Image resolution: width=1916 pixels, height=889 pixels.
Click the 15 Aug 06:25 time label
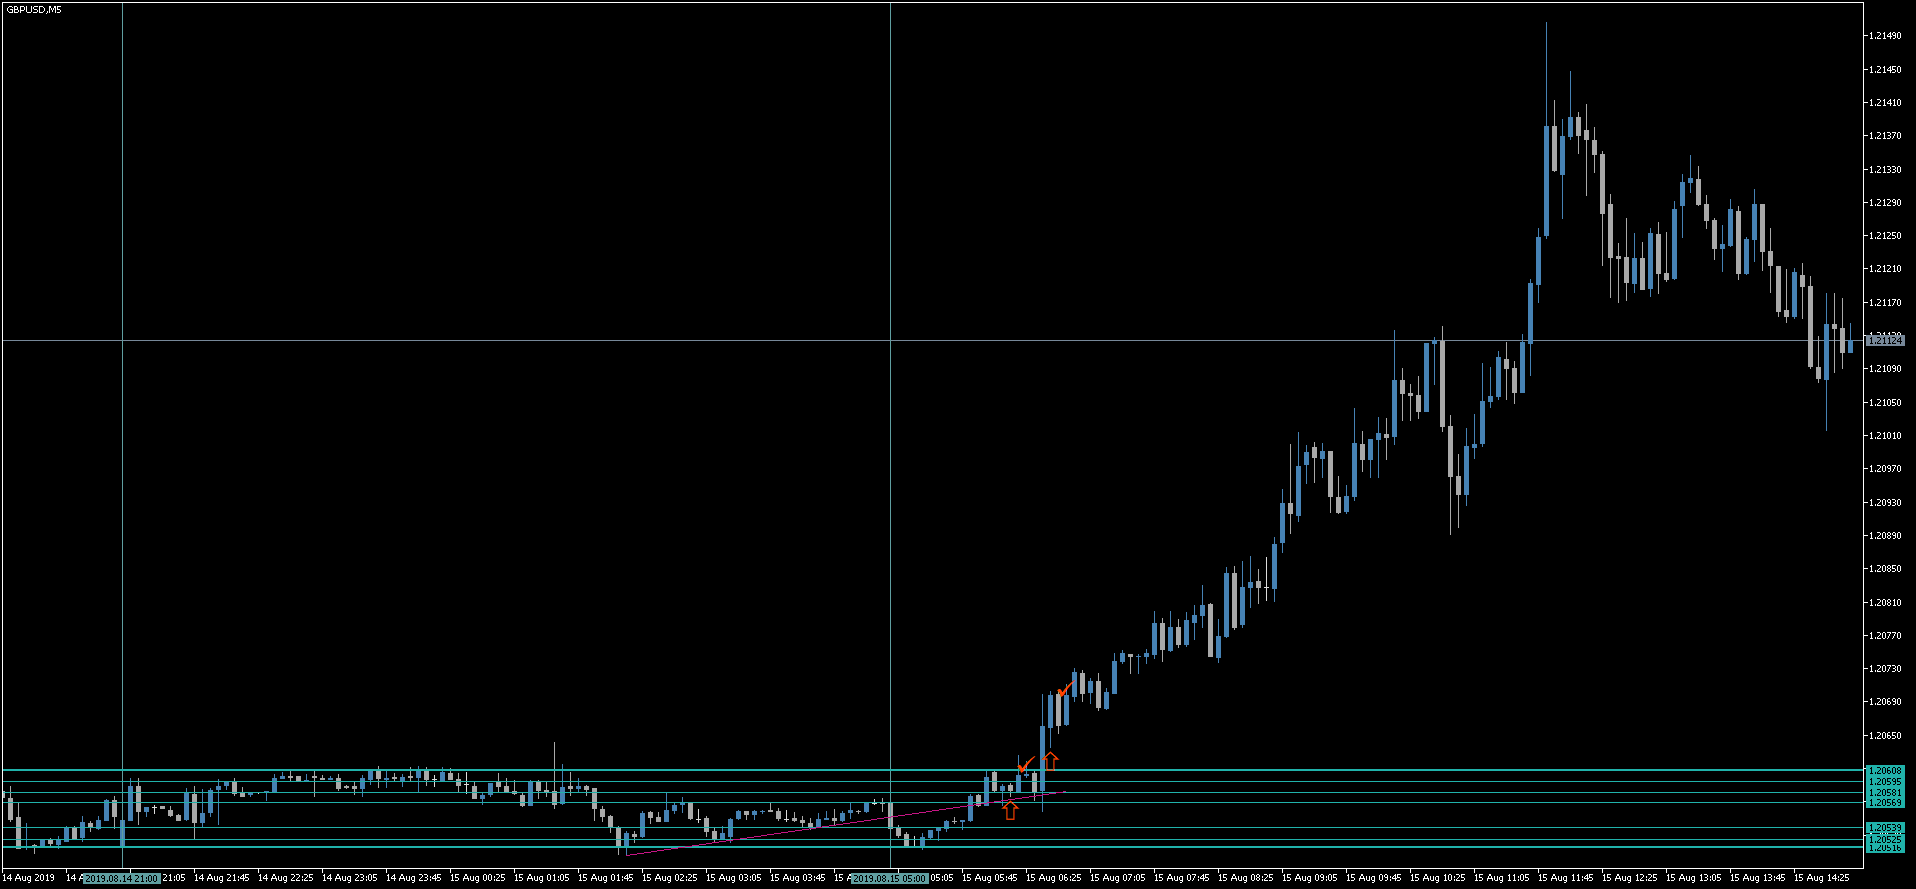coord(1053,878)
